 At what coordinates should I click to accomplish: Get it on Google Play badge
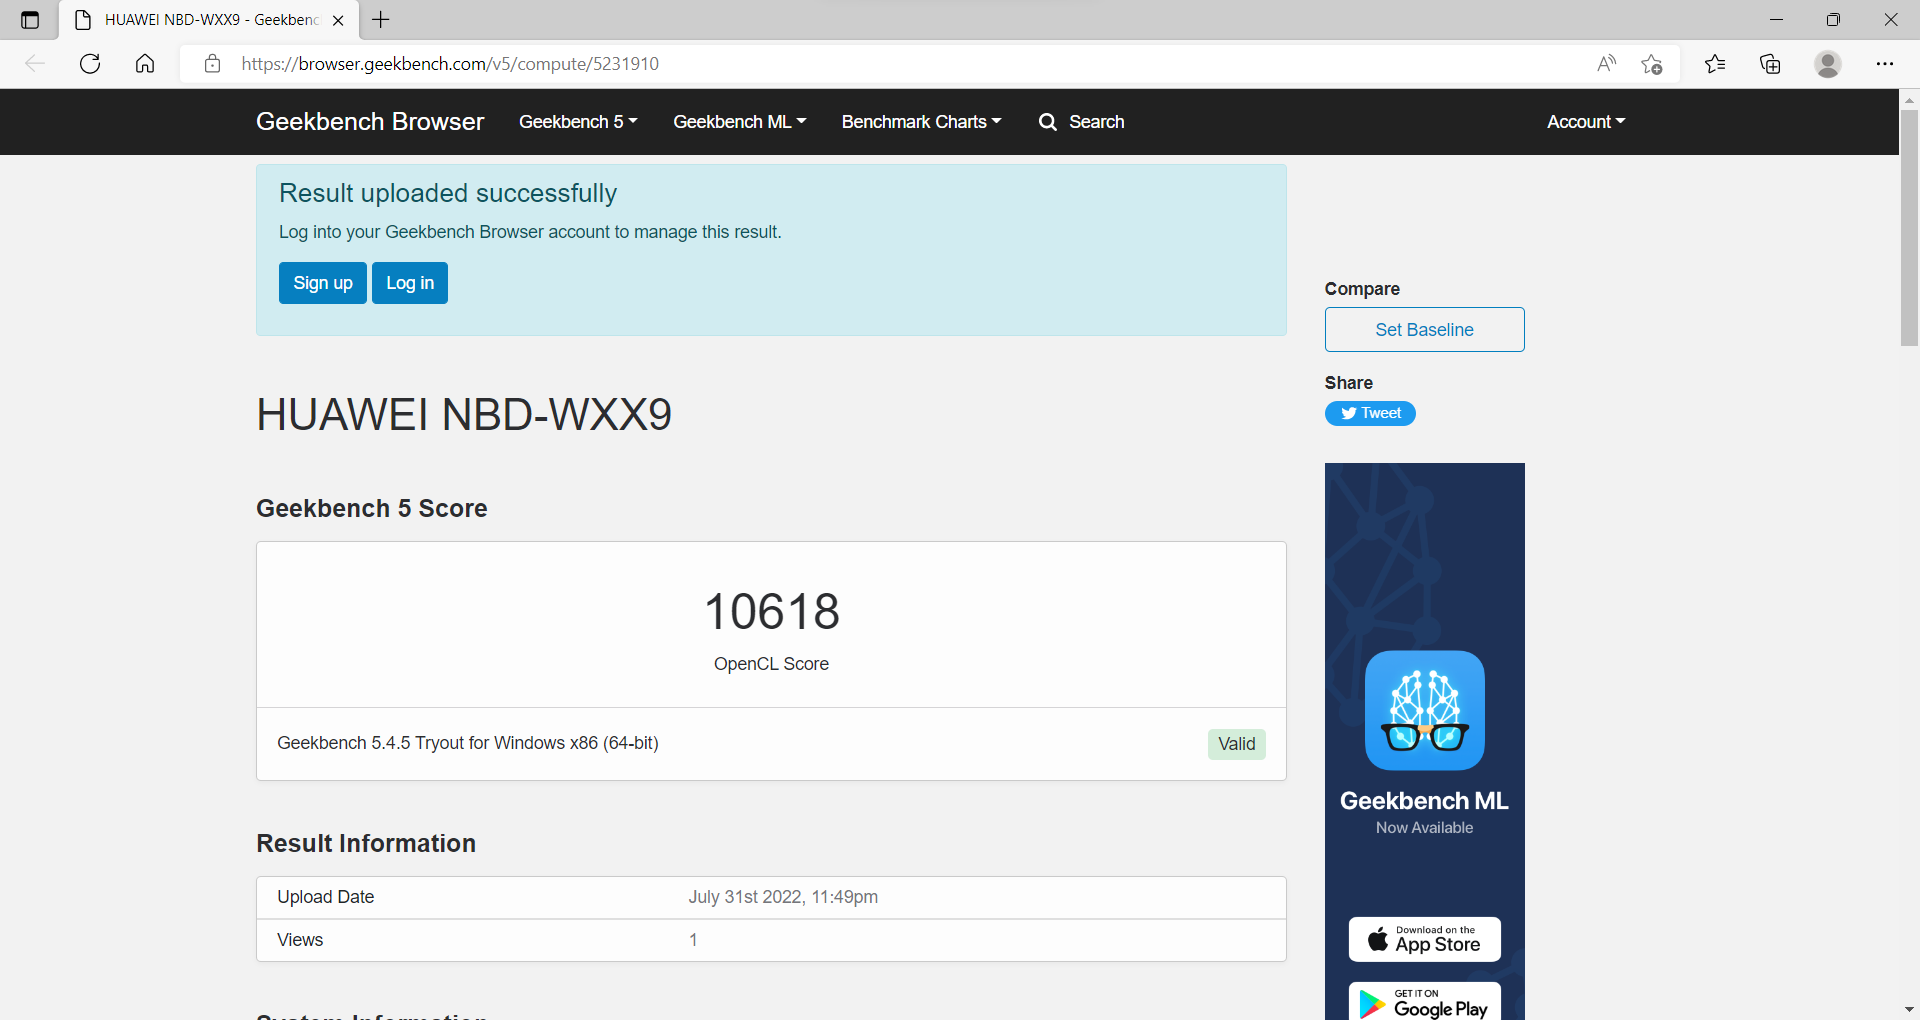1424,1002
